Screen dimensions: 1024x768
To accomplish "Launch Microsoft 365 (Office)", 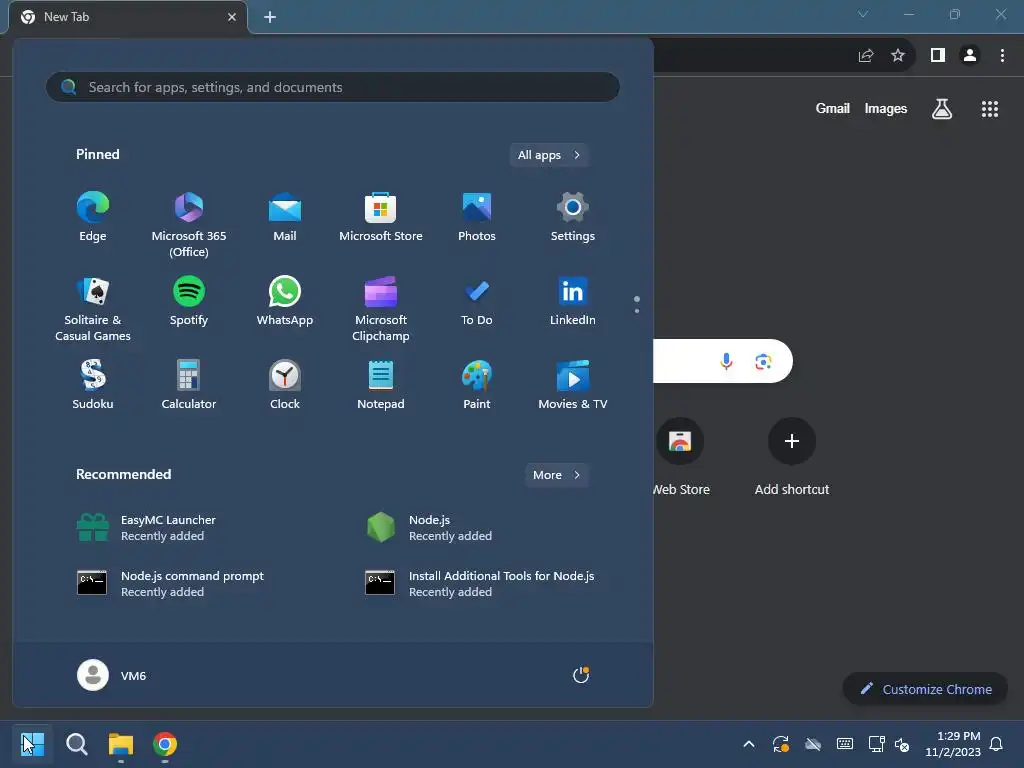I will point(189,224).
